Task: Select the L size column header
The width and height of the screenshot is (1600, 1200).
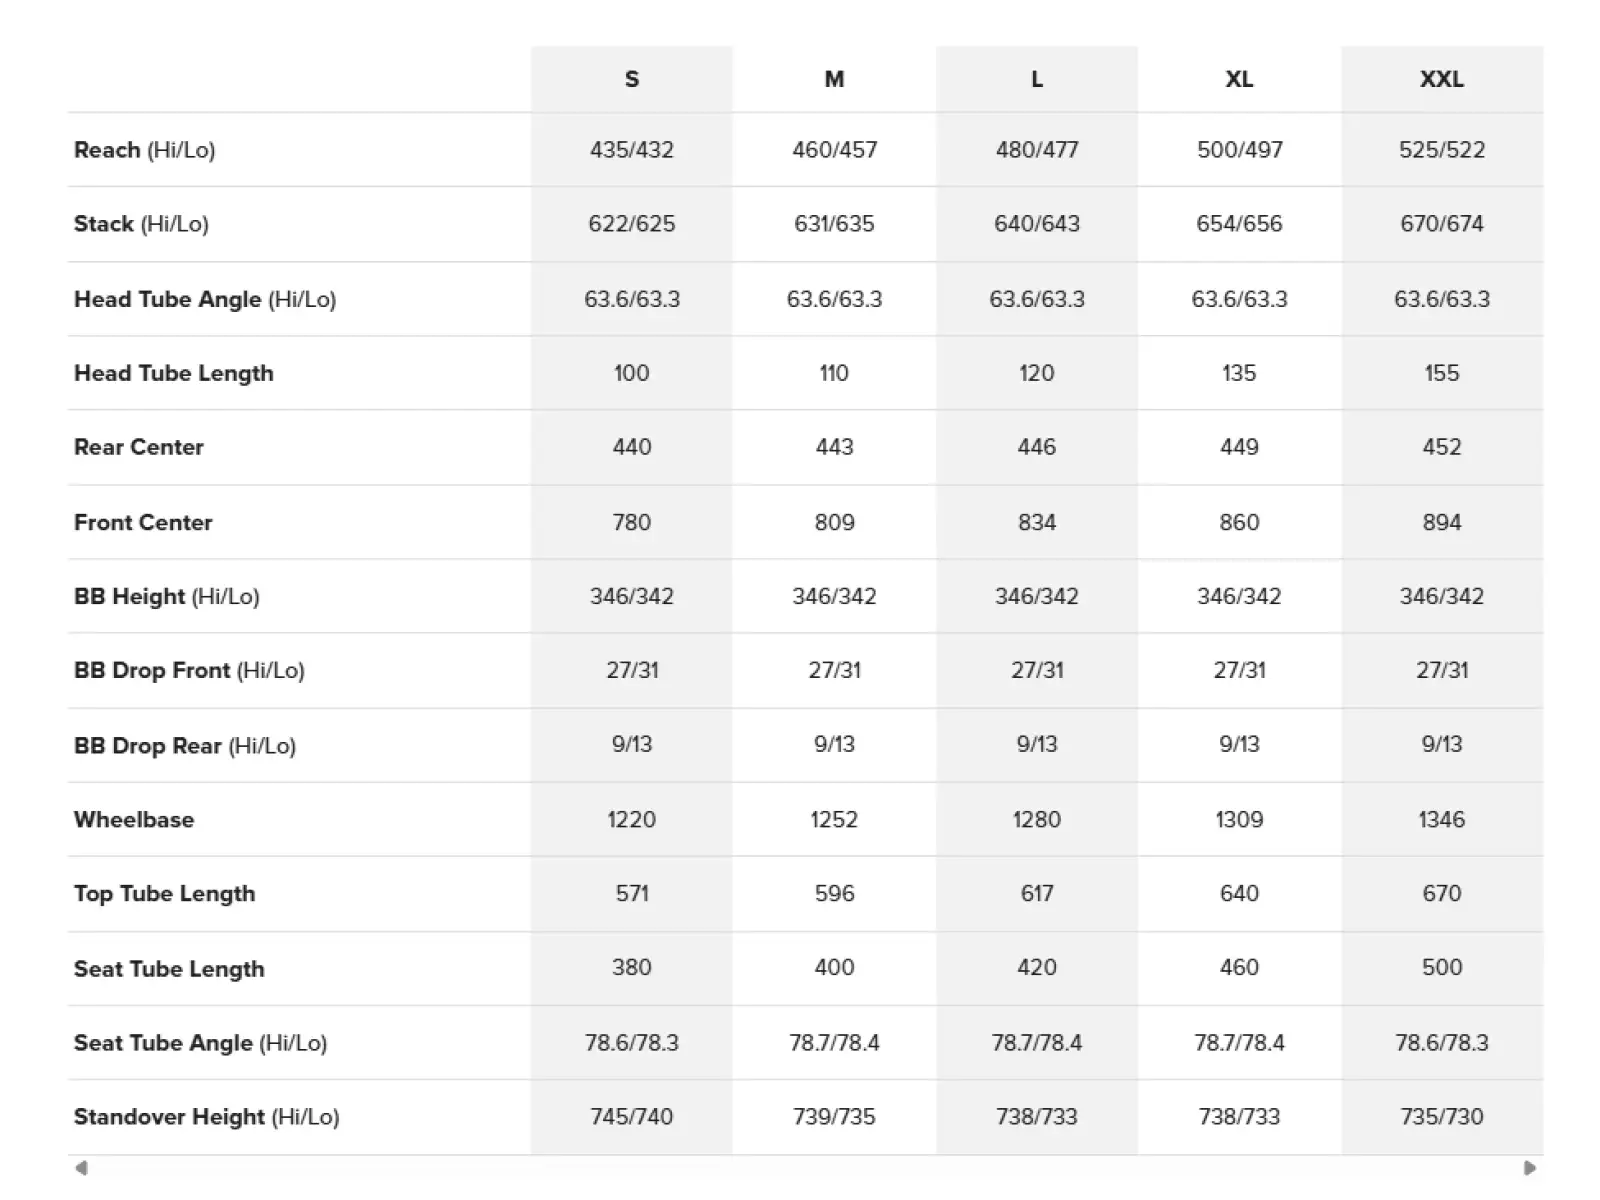Action: (1037, 79)
